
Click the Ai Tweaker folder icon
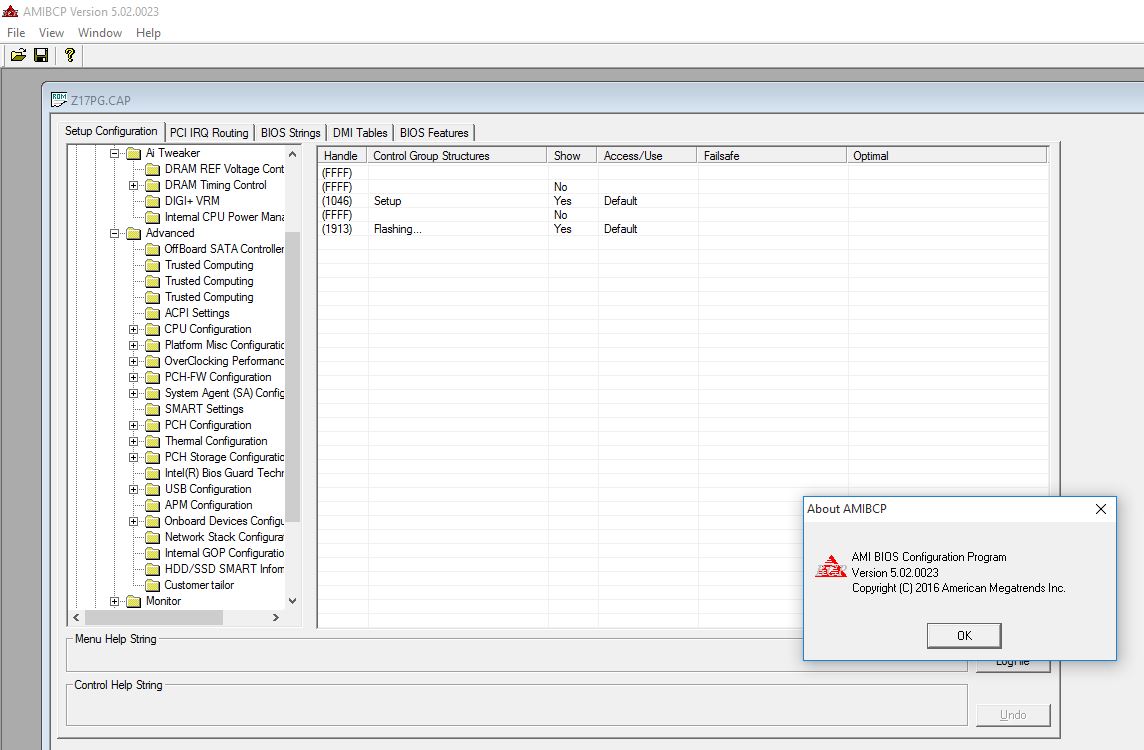(x=134, y=153)
